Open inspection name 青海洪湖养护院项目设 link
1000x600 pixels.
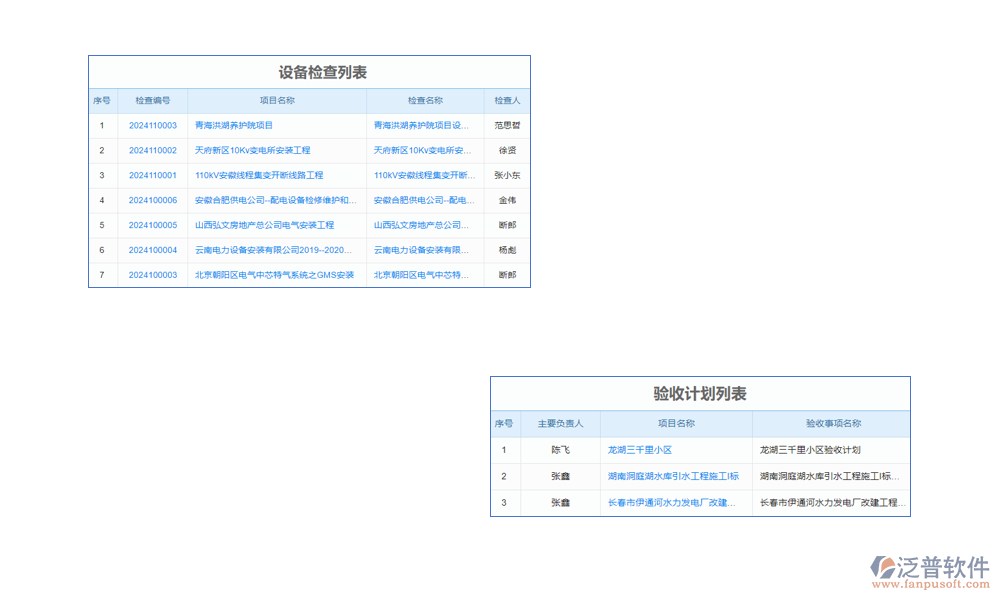pyautogui.click(x=422, y=125)
